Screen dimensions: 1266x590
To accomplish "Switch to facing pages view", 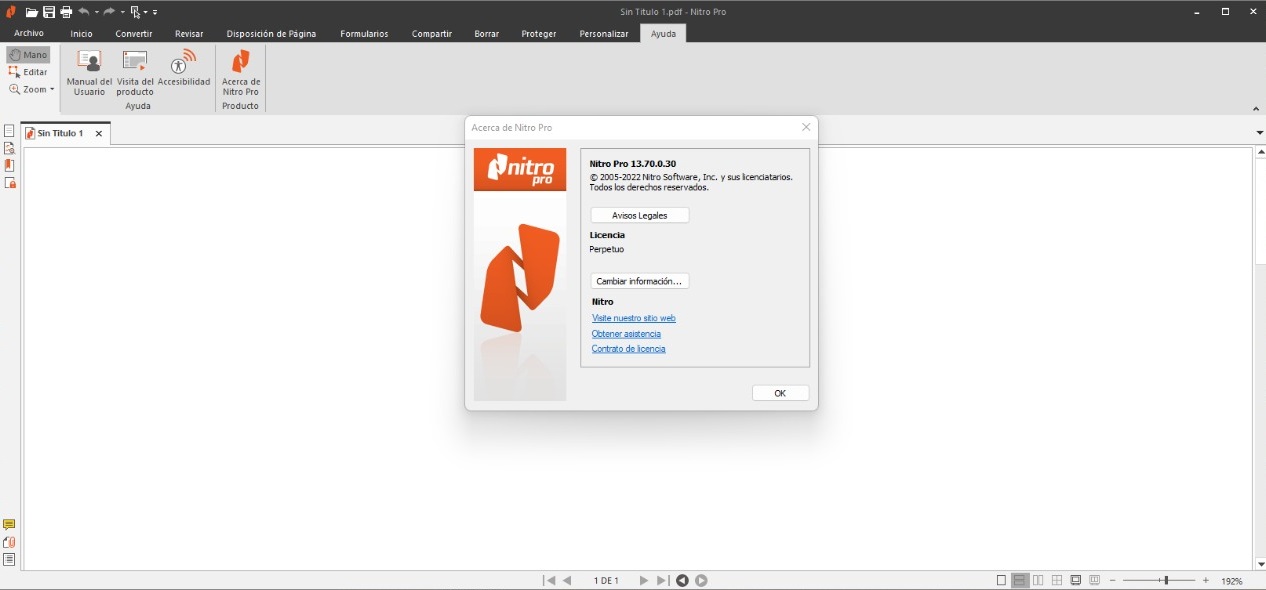I will pyautogui.click(x=1038, y=580).
